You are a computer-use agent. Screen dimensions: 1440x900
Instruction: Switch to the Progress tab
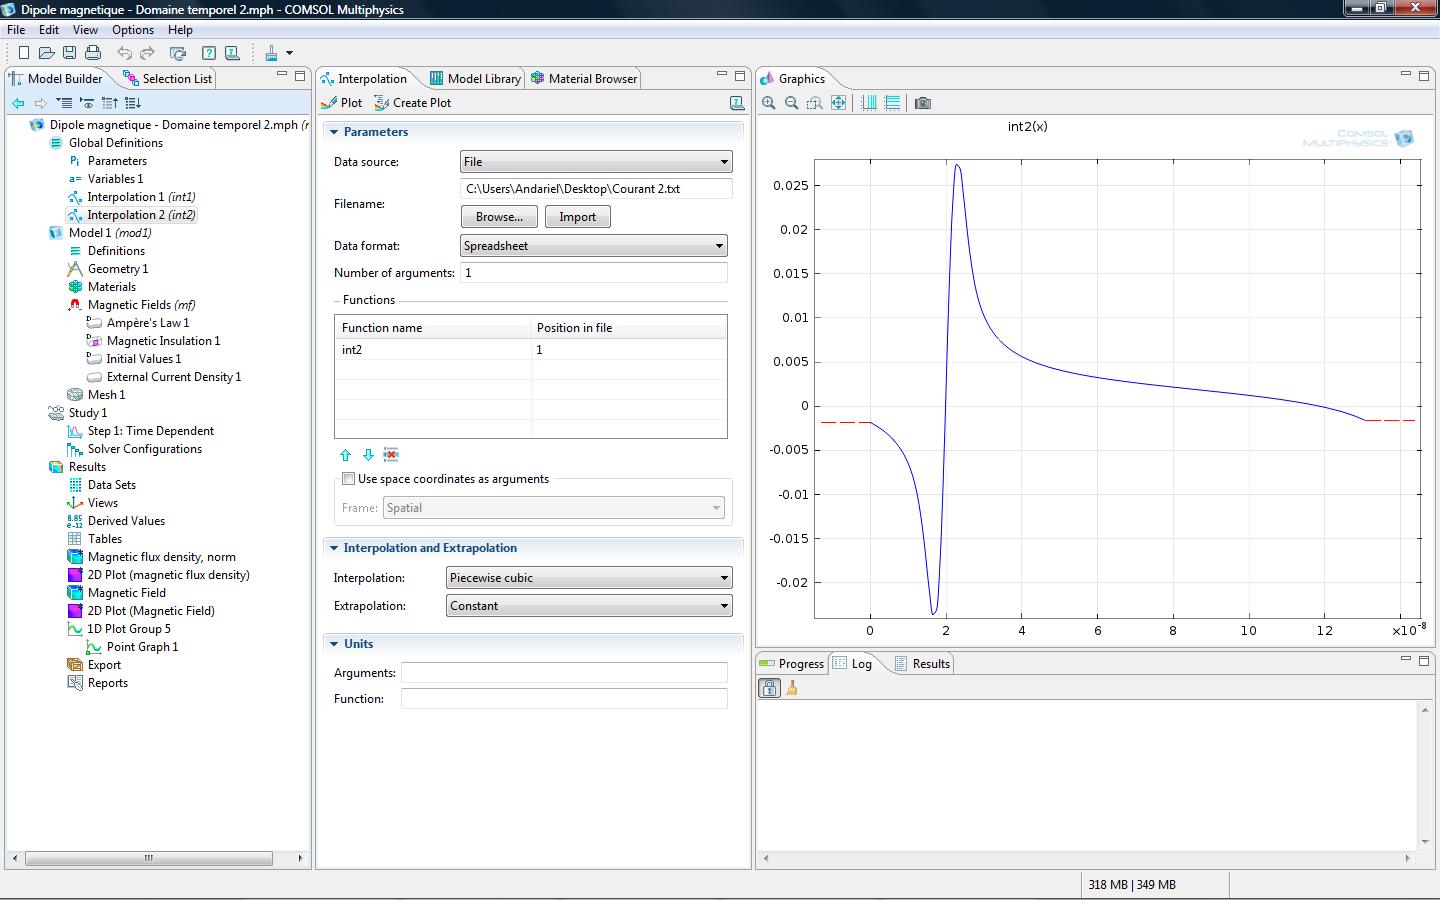coord(792,664)
